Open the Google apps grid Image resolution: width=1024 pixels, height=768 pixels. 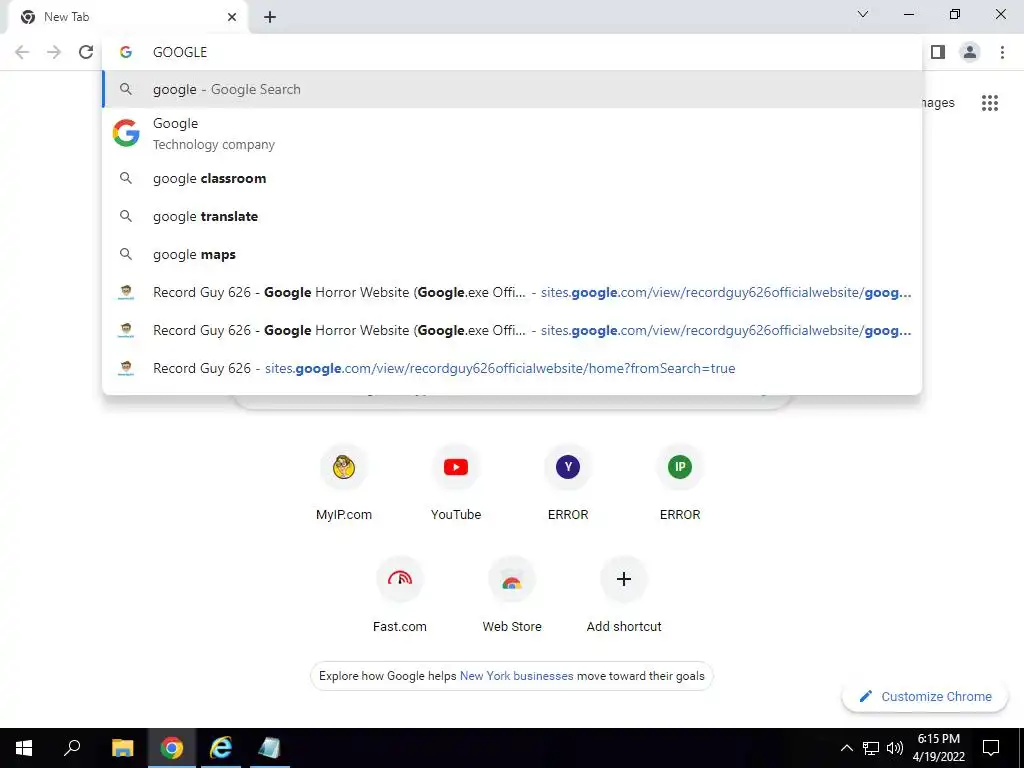click(x=990, y=103)
